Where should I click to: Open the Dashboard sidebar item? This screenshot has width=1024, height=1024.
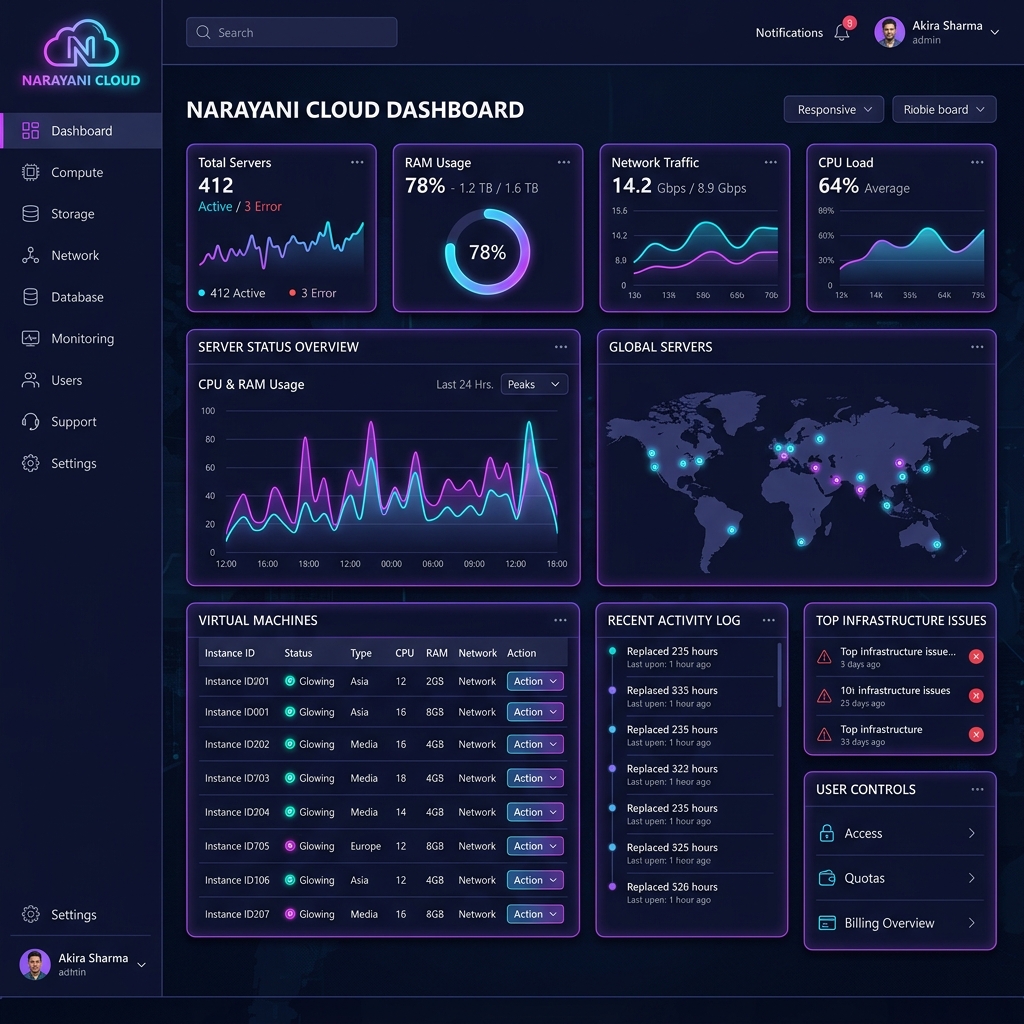coord(81,131)
